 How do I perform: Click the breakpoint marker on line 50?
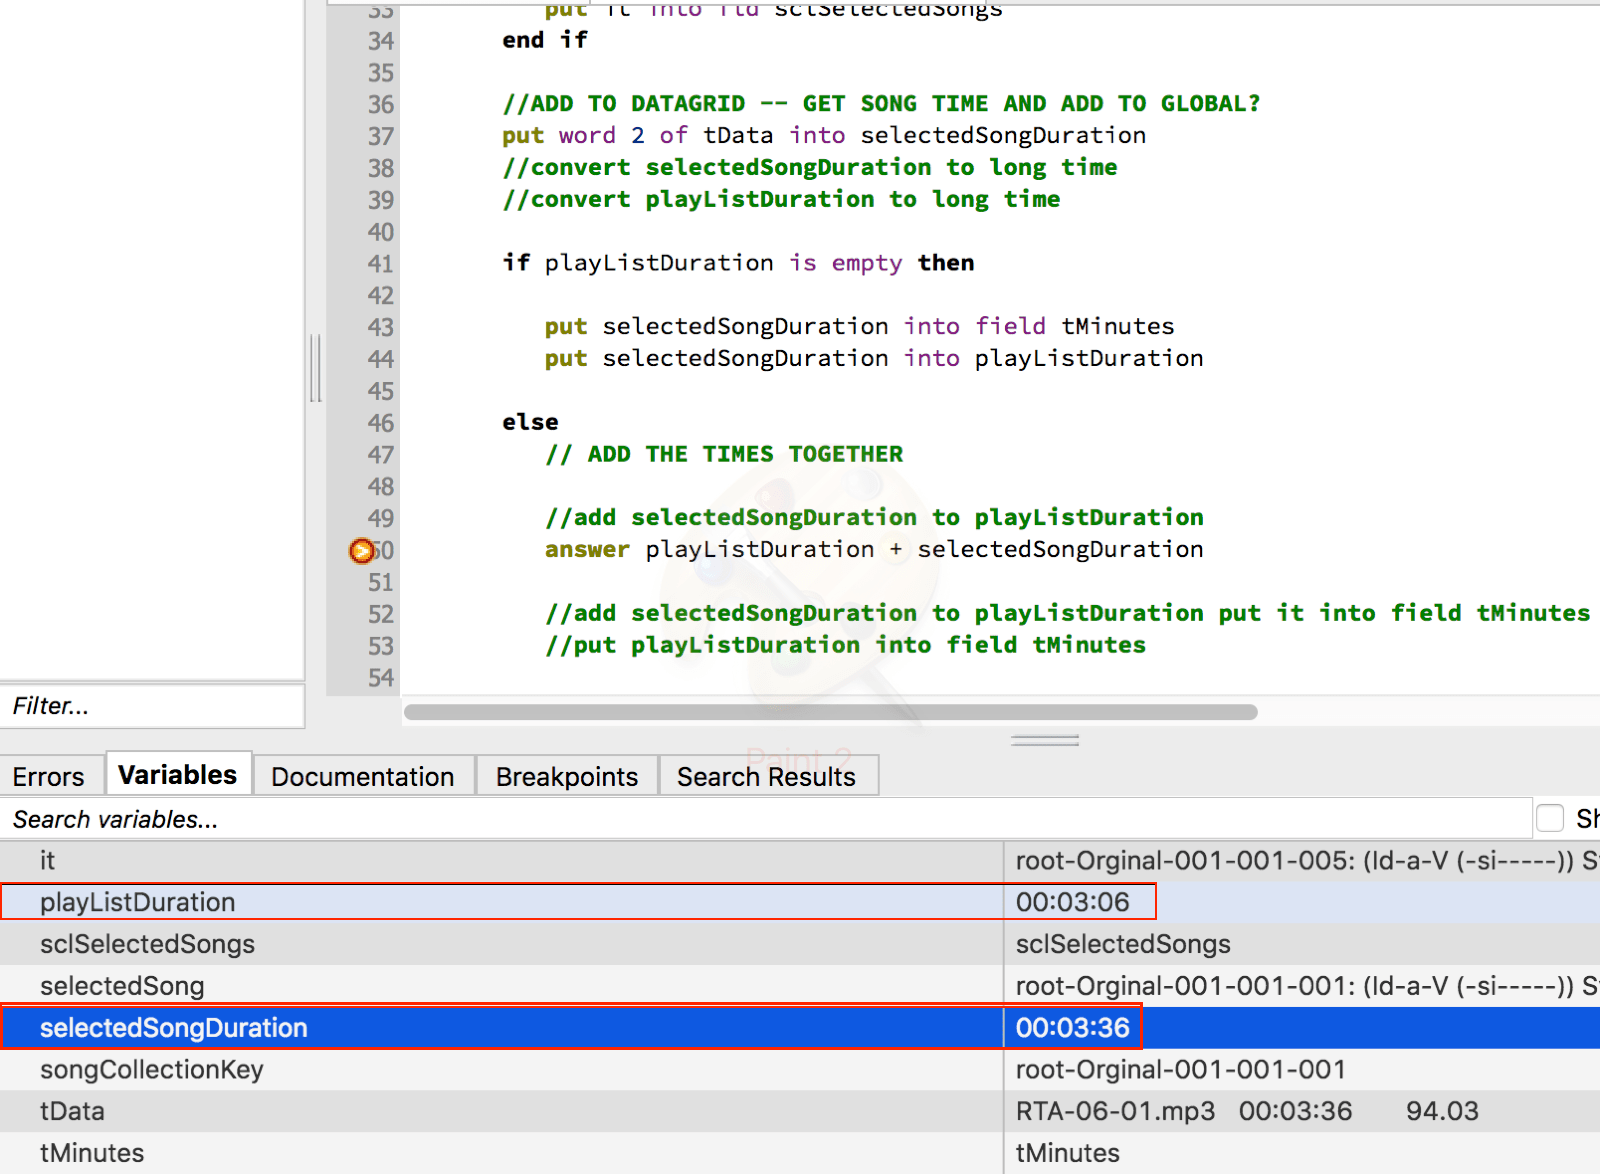pyautogui.click(x=361, y=551)
